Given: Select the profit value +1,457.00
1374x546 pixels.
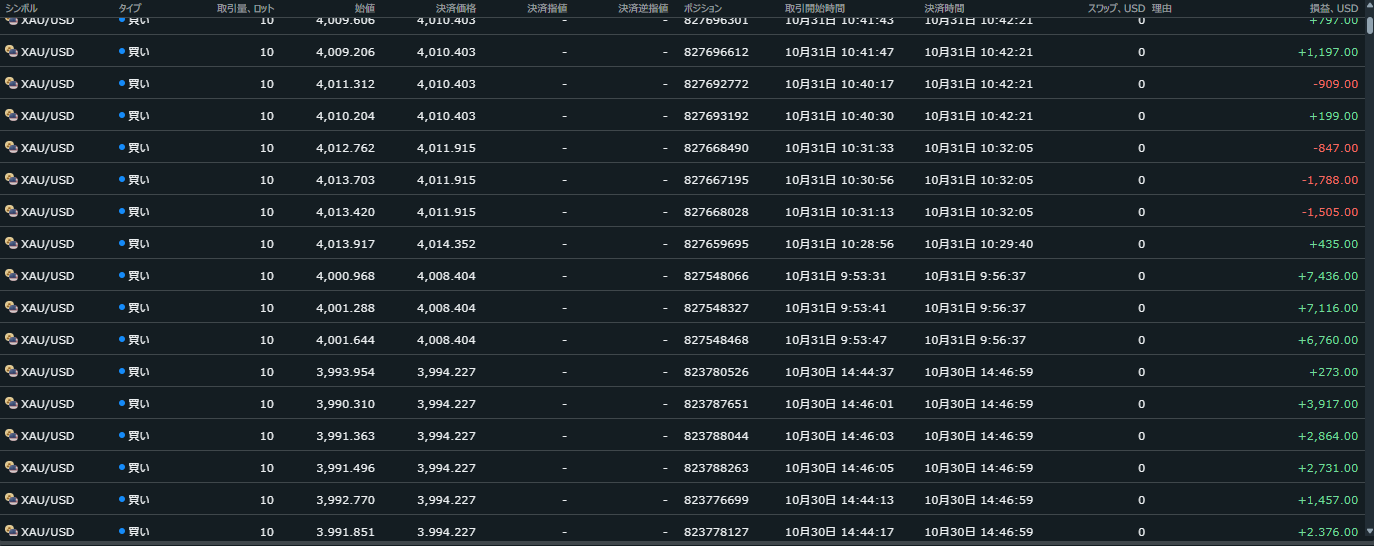Looking at the screenshot, I should click(x=1328, y=500).
